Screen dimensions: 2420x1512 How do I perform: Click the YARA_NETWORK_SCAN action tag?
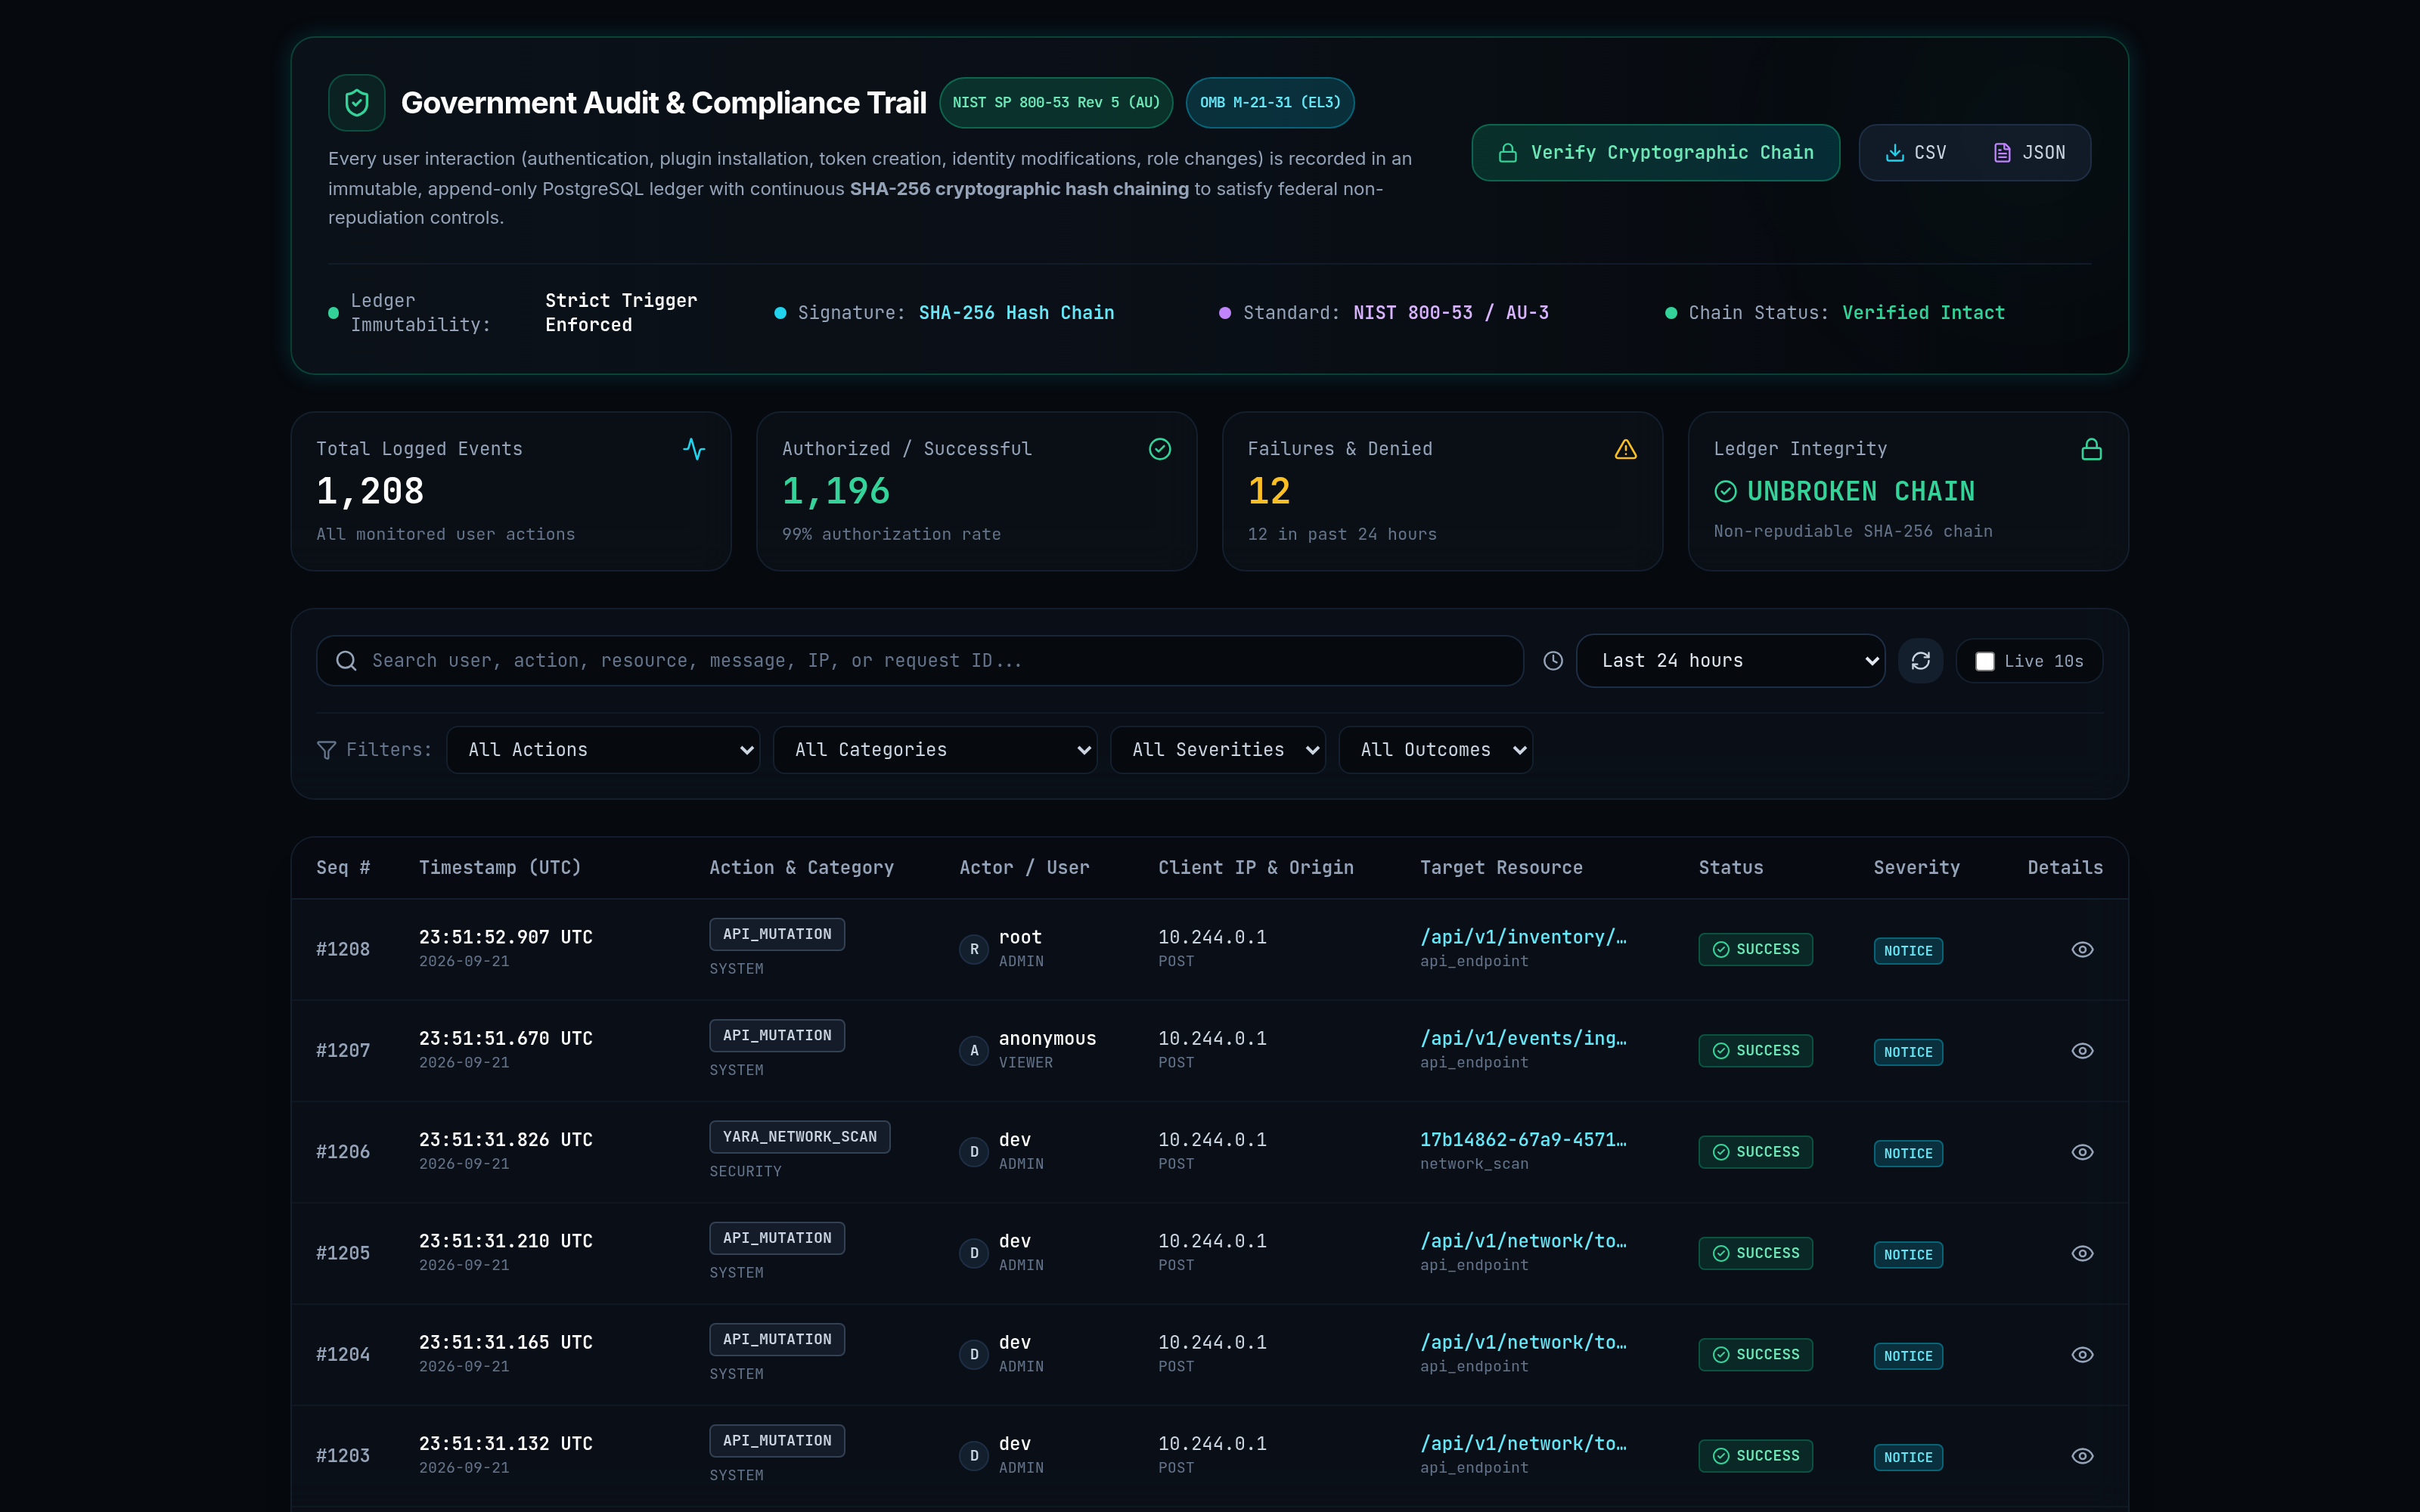point(800,1137)
